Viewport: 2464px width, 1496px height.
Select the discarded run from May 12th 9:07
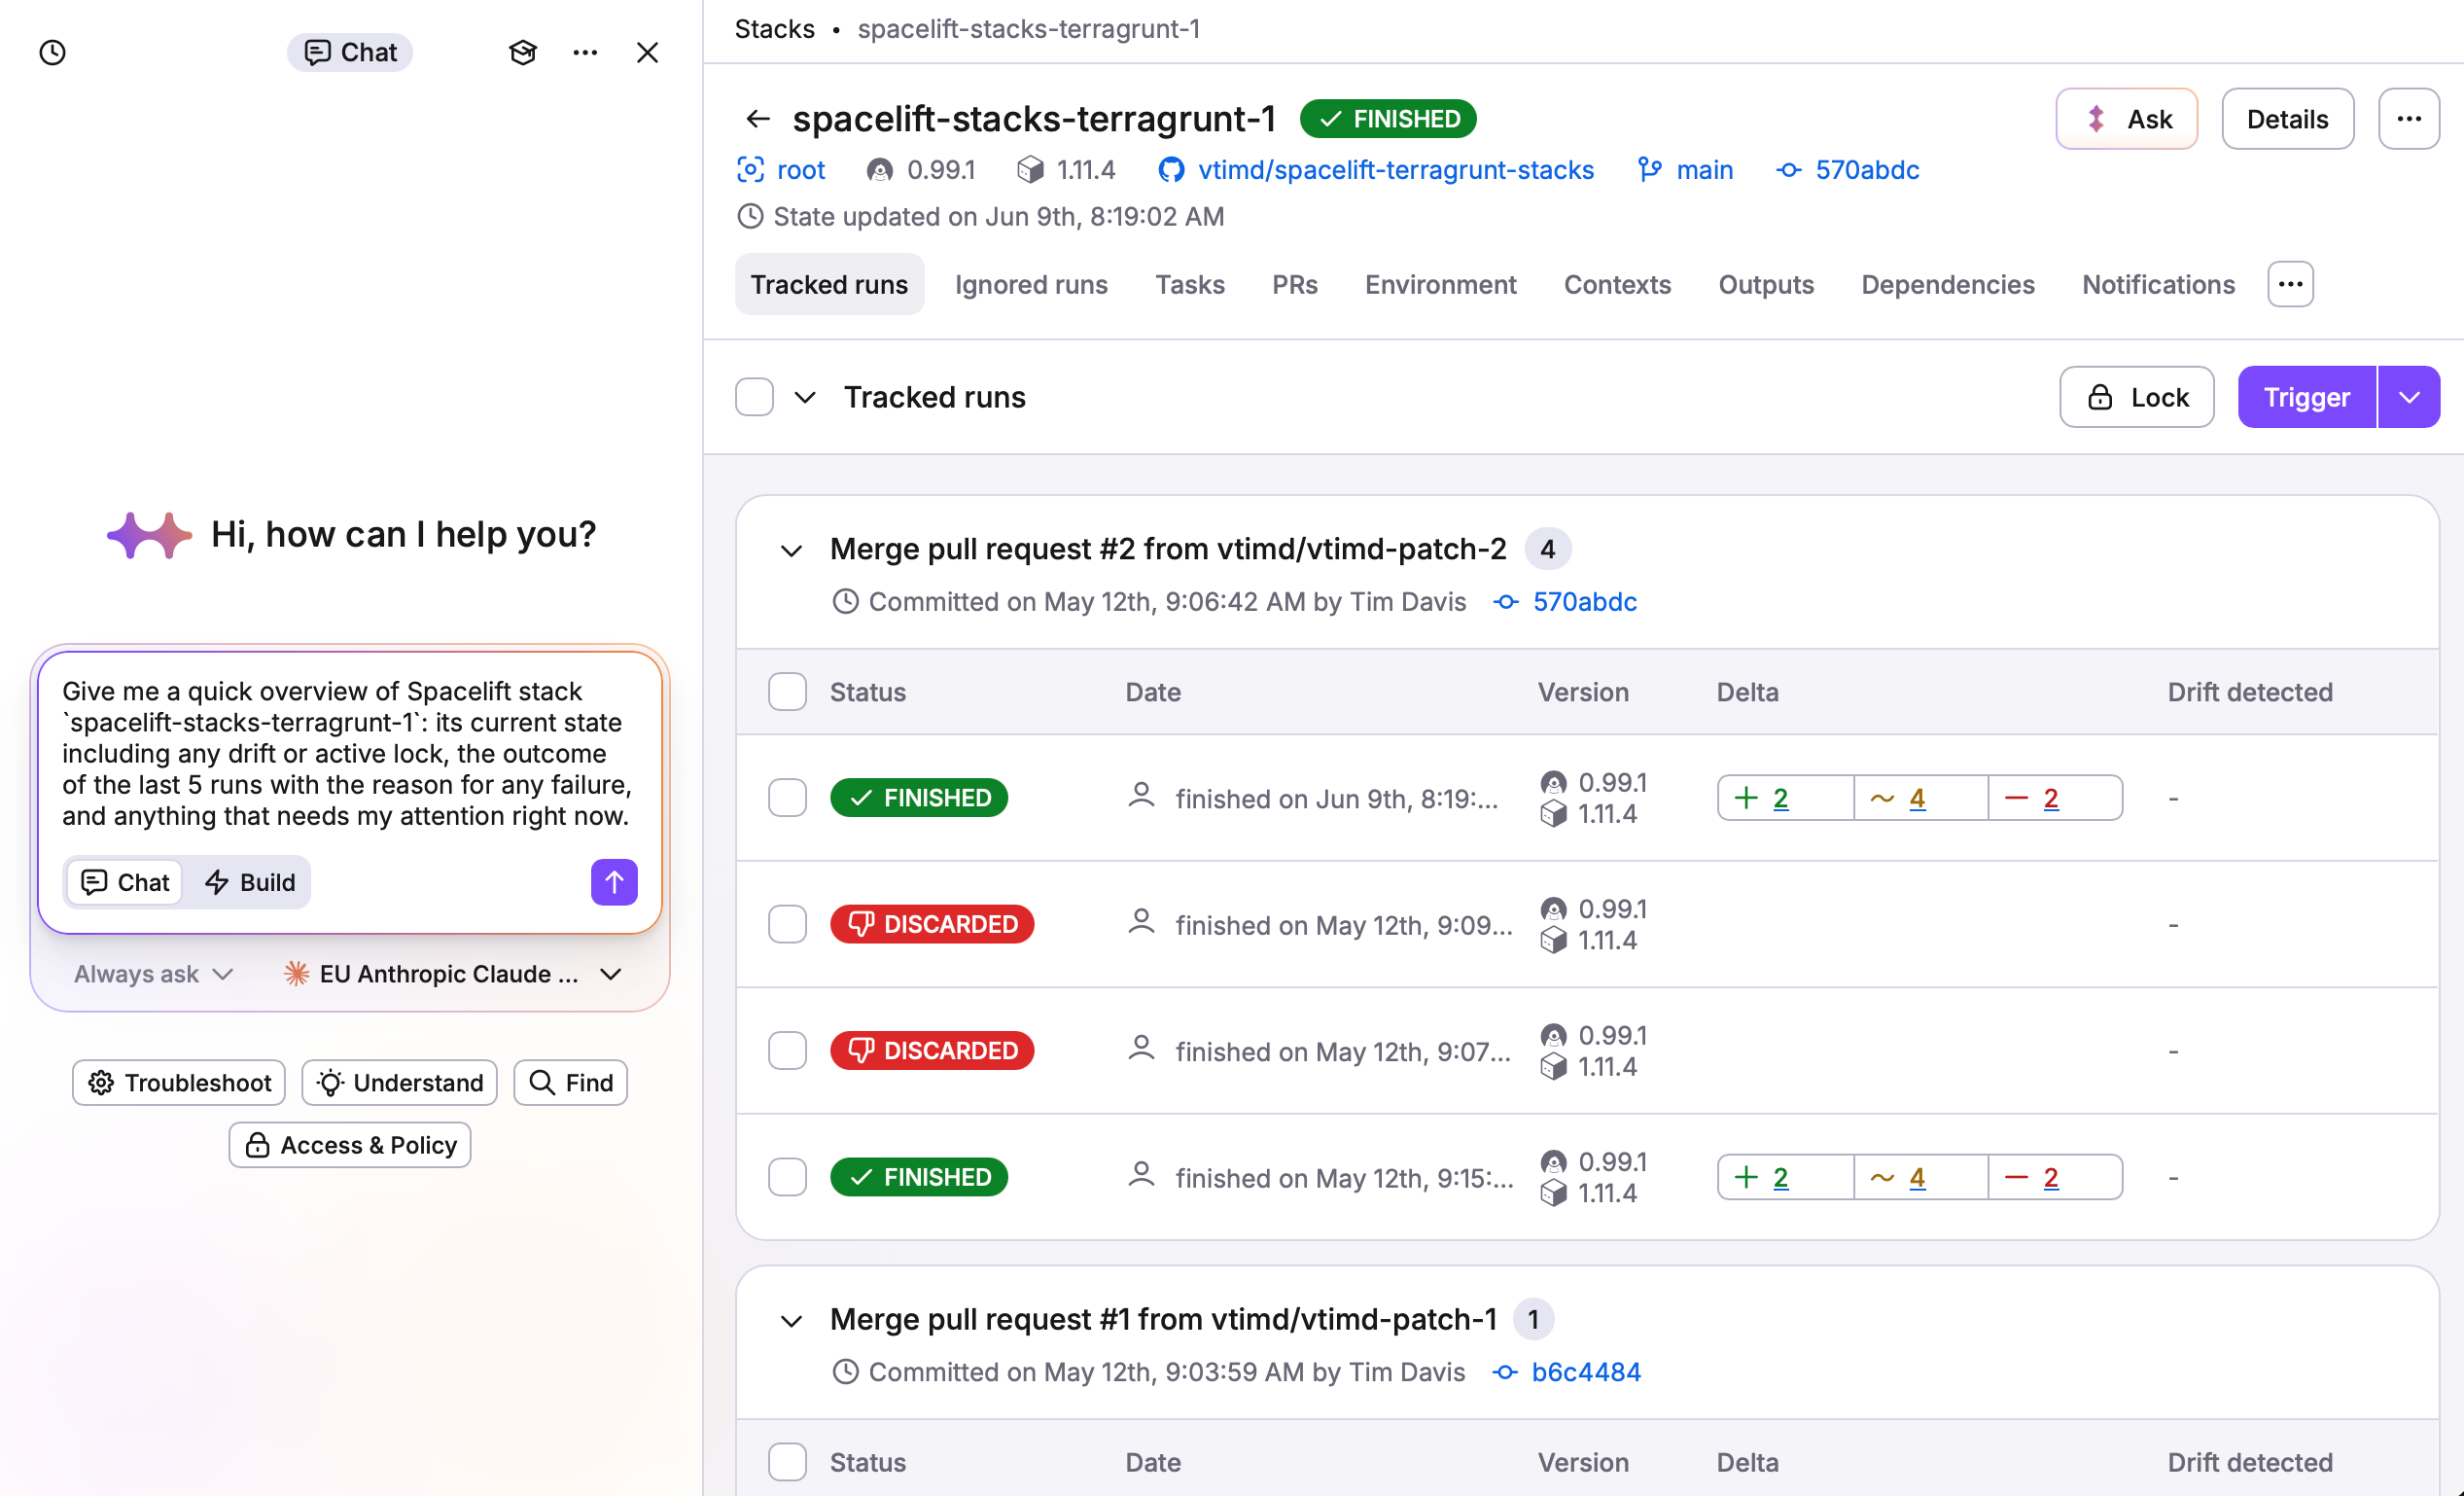tap(787, 1051)
